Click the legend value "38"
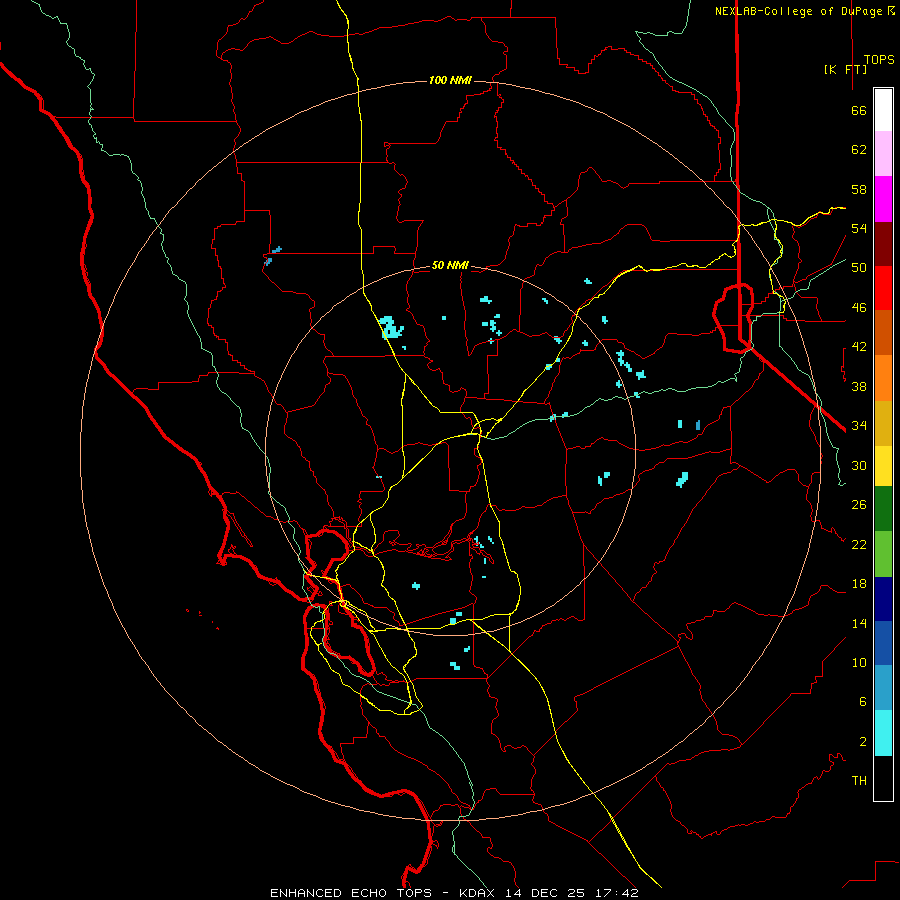This screenshot has width=900, height=900. point(859,386)
